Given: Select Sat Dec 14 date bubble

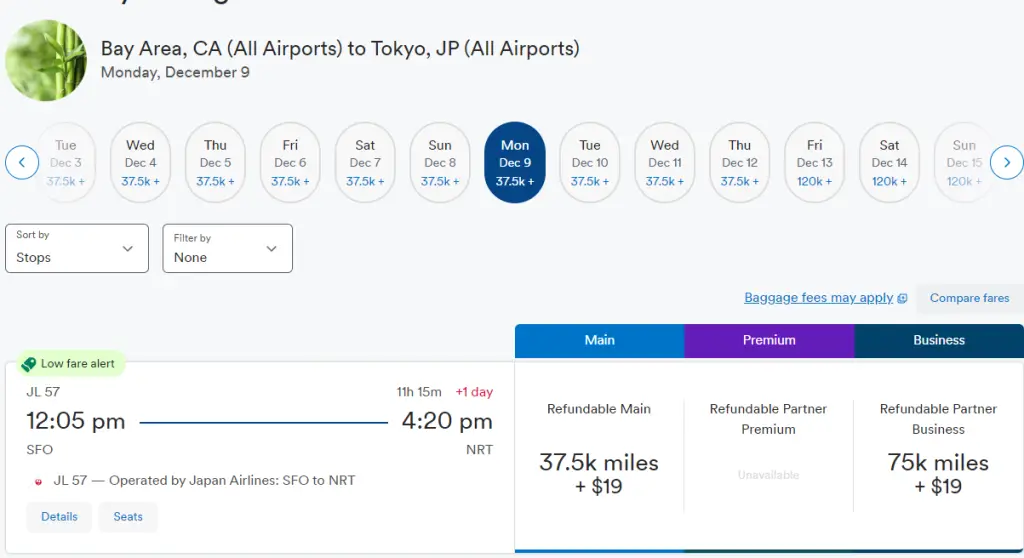Looking at the screenshot, I should tap(889, 163).
